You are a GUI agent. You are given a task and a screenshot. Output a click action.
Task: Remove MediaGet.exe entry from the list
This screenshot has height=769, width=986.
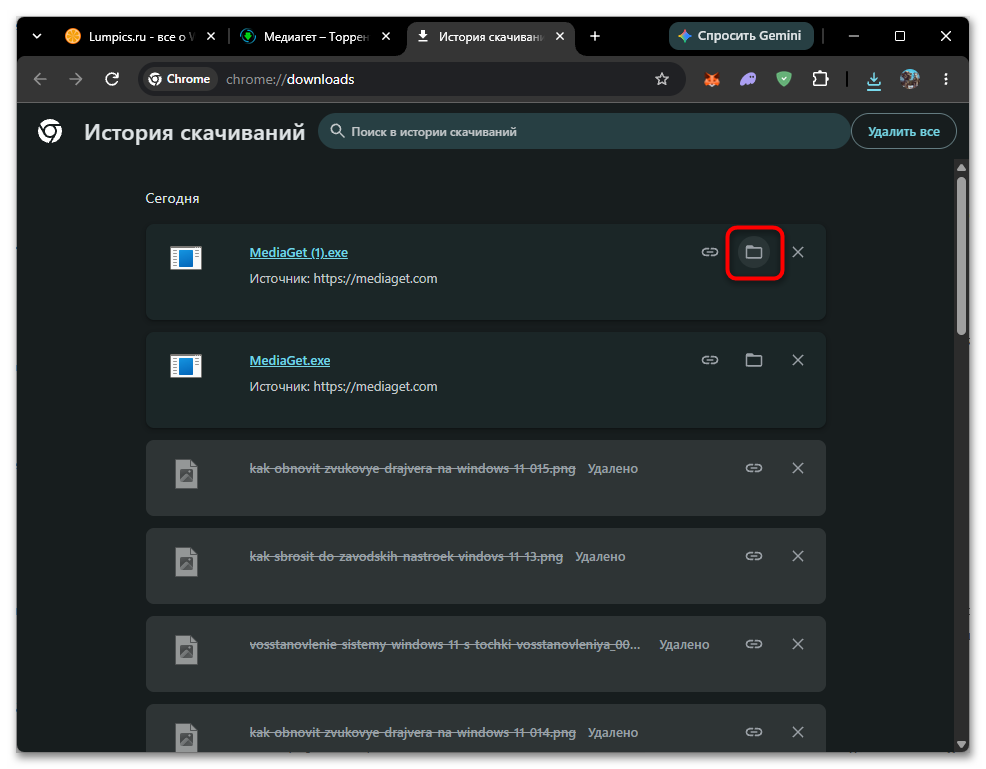(x=797, y=360)
